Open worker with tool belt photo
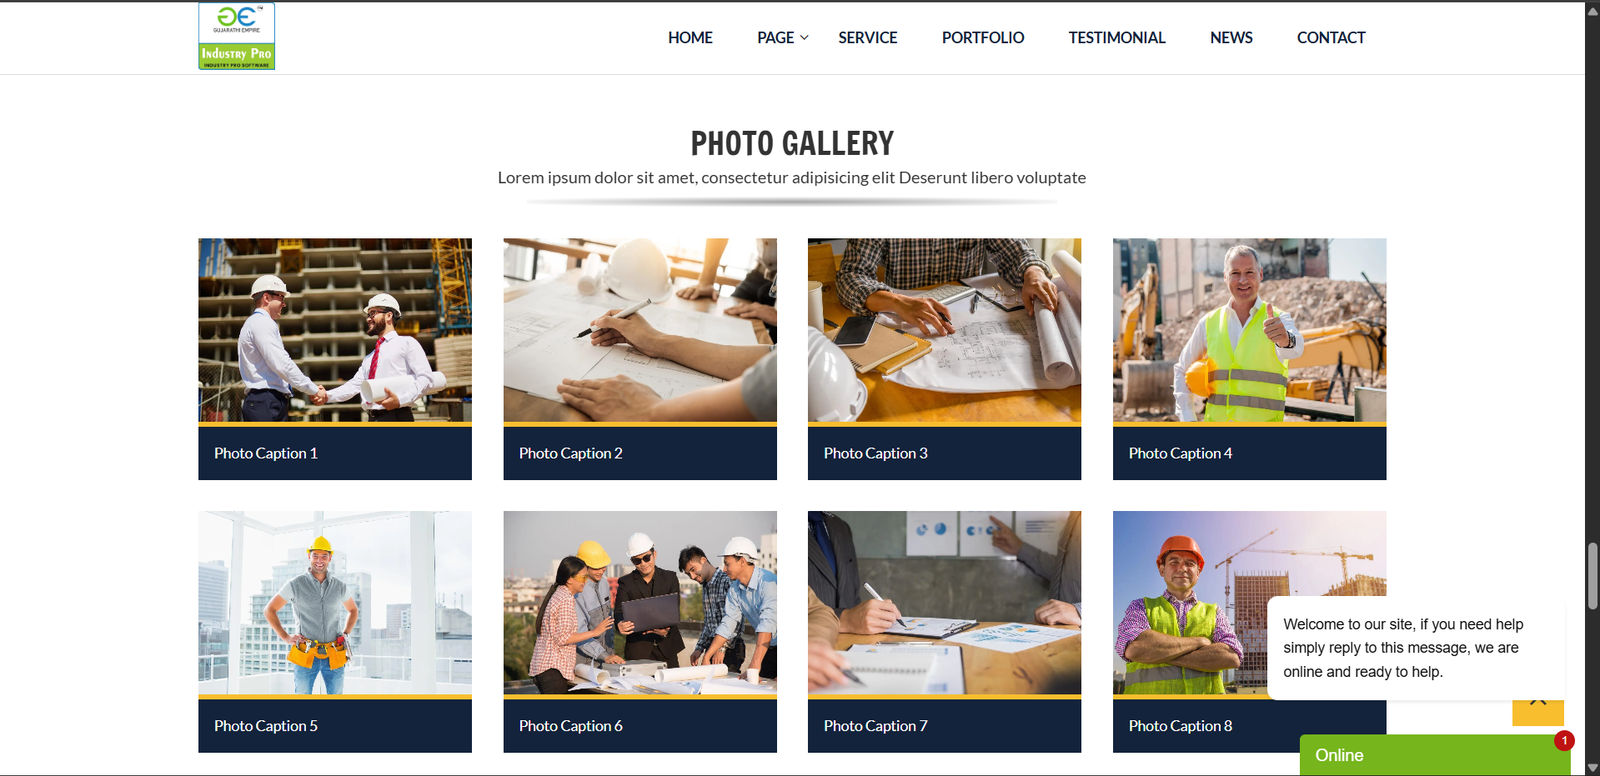 (335, 603)
